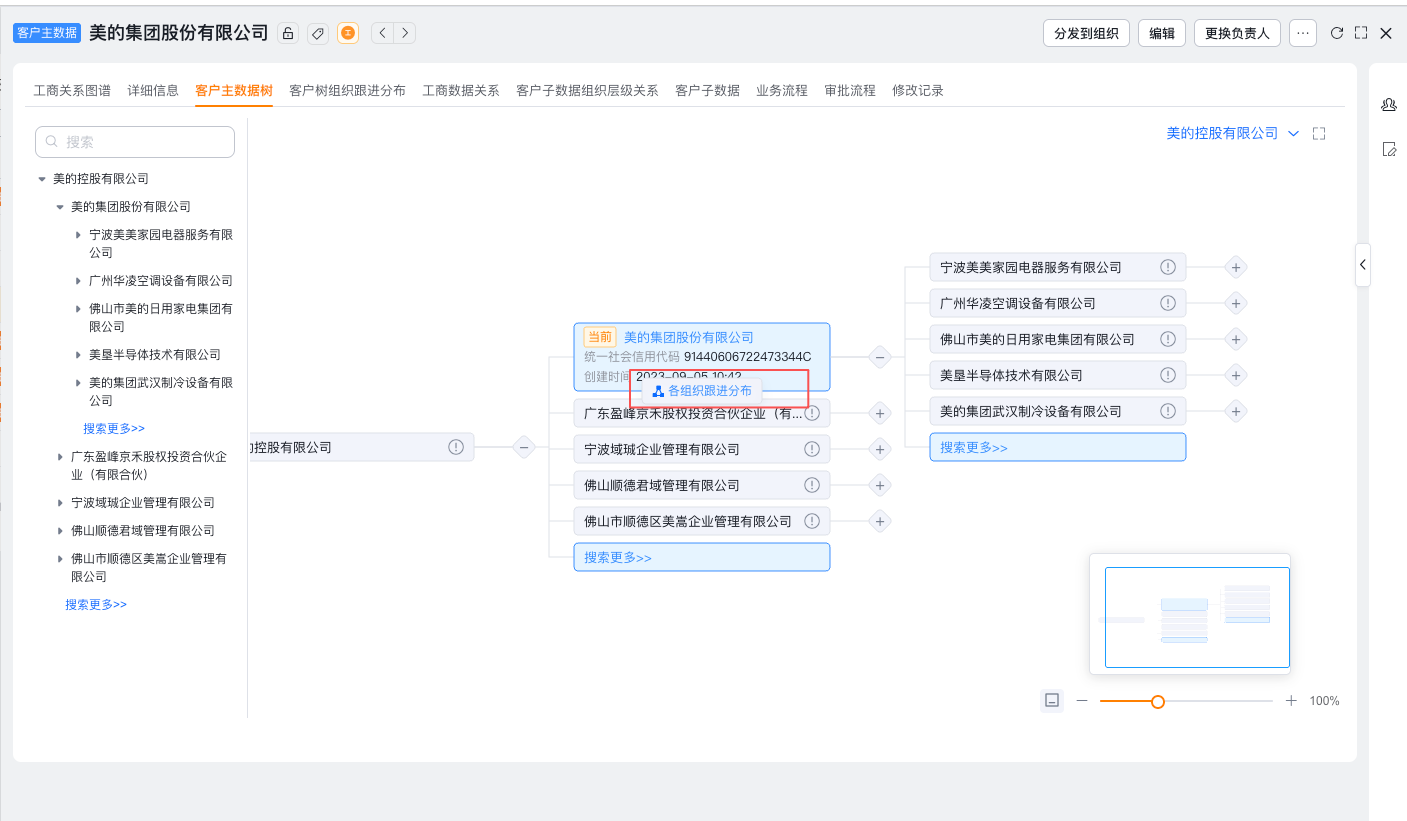Screen dimensions: 1407x821
Task: Open 美的控股有限公司 dropdown at top right
Action: click(1232, 133)
